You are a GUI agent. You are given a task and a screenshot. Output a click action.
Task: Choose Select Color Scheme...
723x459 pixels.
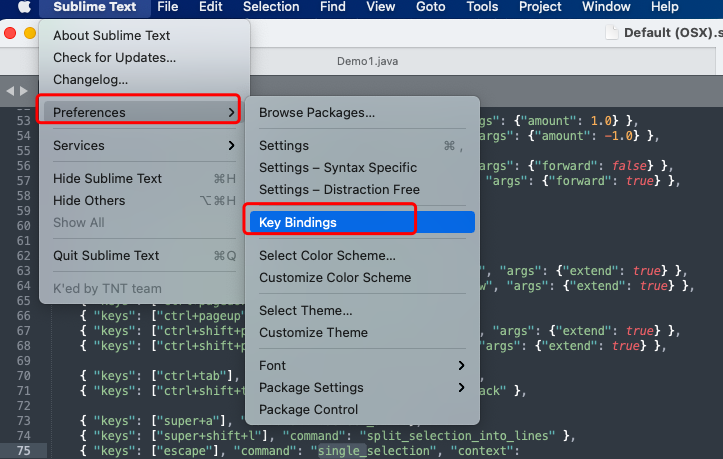click(362, 256)
